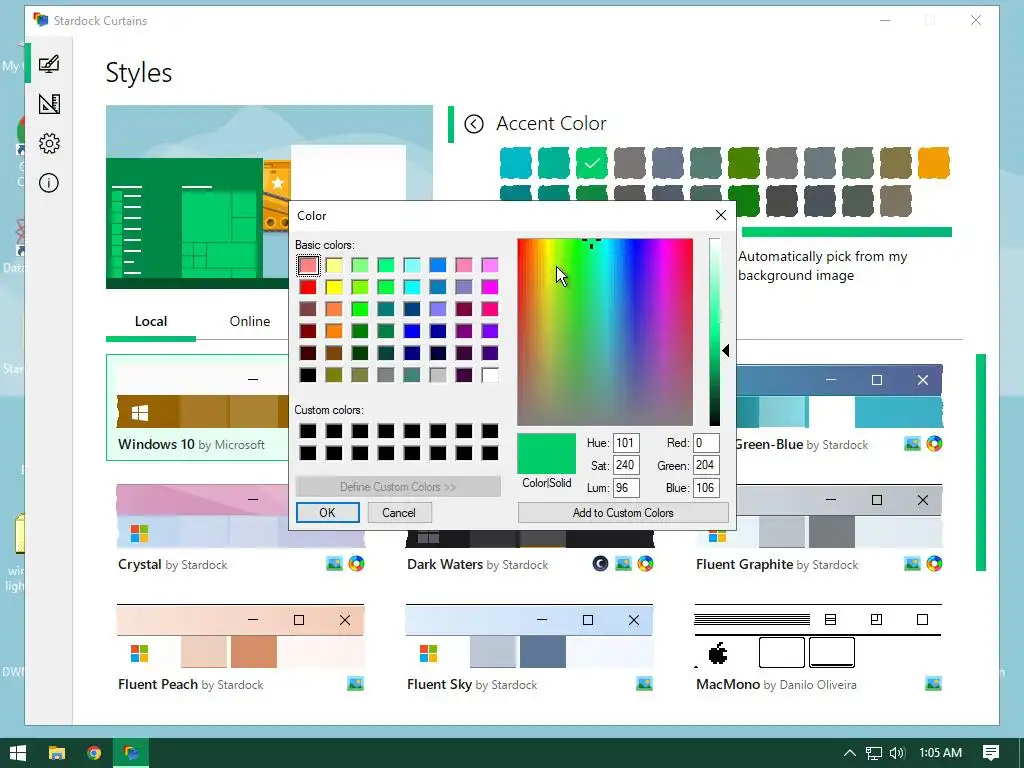The image size is (1024, 768).
Task: Select the orange accent color swatch
Action: pos(933,163)
